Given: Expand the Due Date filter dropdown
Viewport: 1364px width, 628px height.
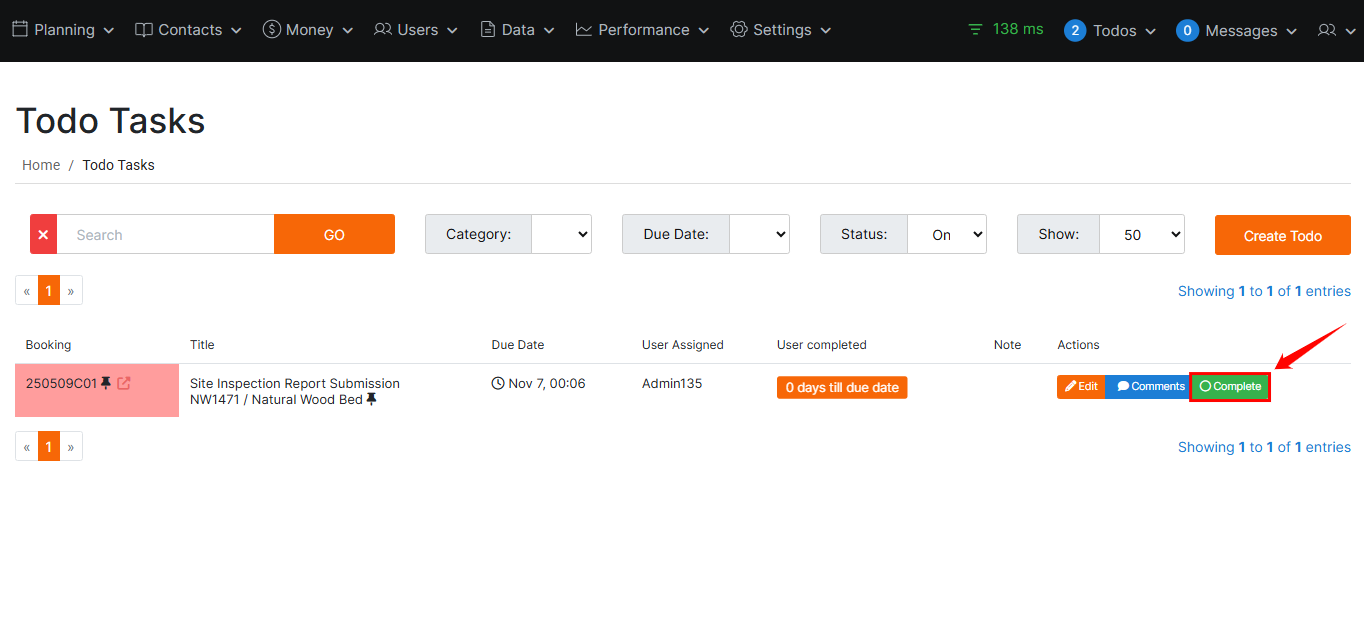Looking at the screenshot, I should pyautogui.click(x=759, y=234).
